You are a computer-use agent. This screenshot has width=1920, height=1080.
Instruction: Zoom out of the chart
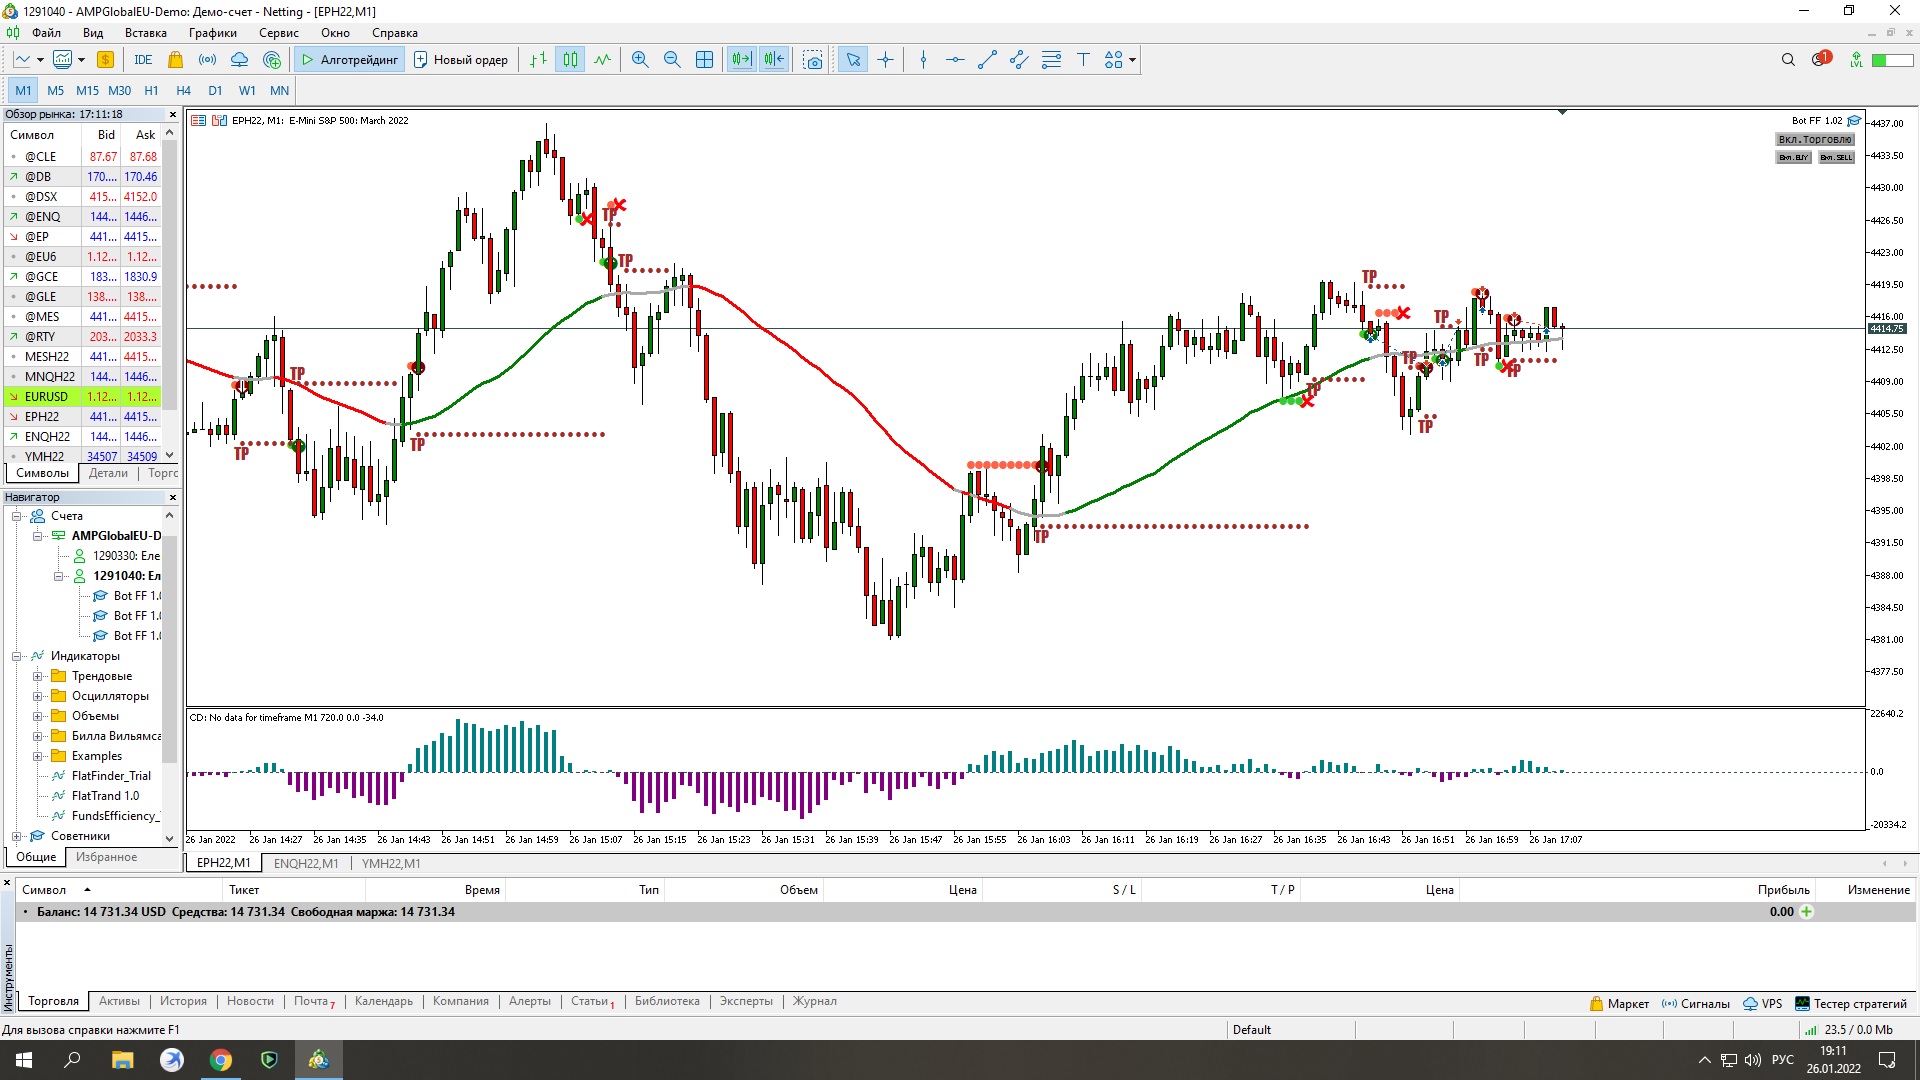point(672,60)
